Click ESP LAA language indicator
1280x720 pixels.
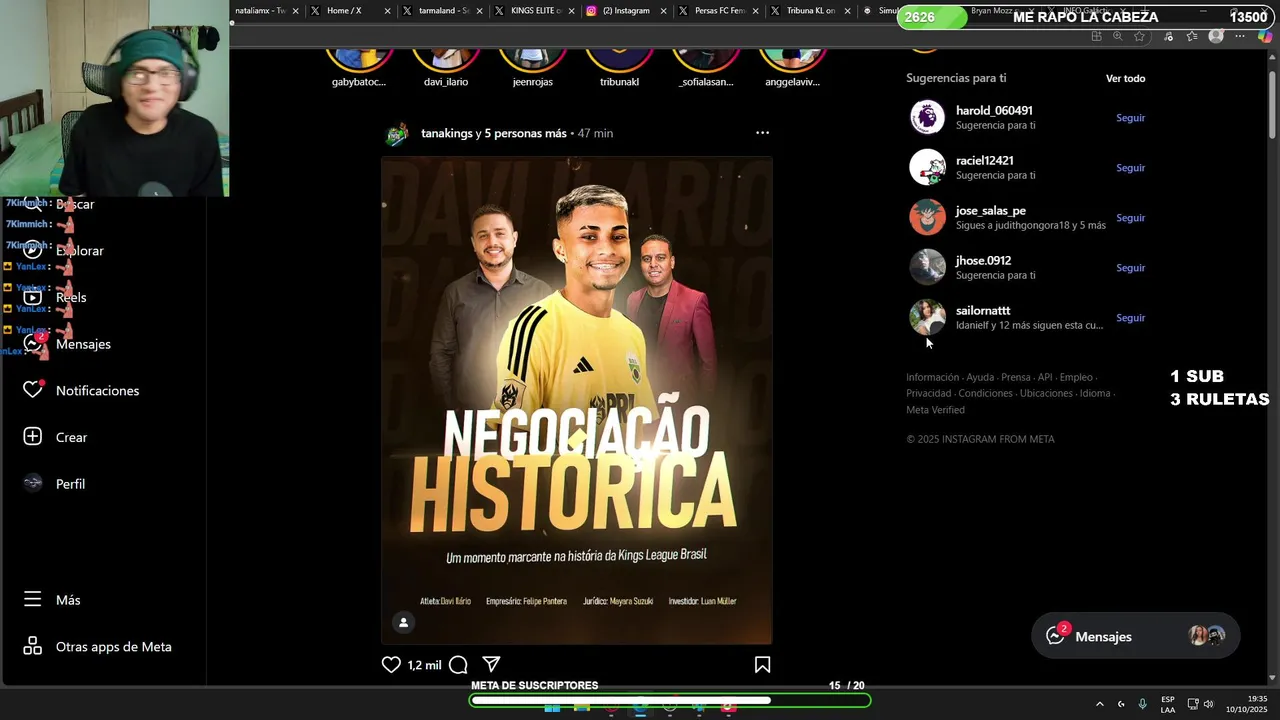1168,704
